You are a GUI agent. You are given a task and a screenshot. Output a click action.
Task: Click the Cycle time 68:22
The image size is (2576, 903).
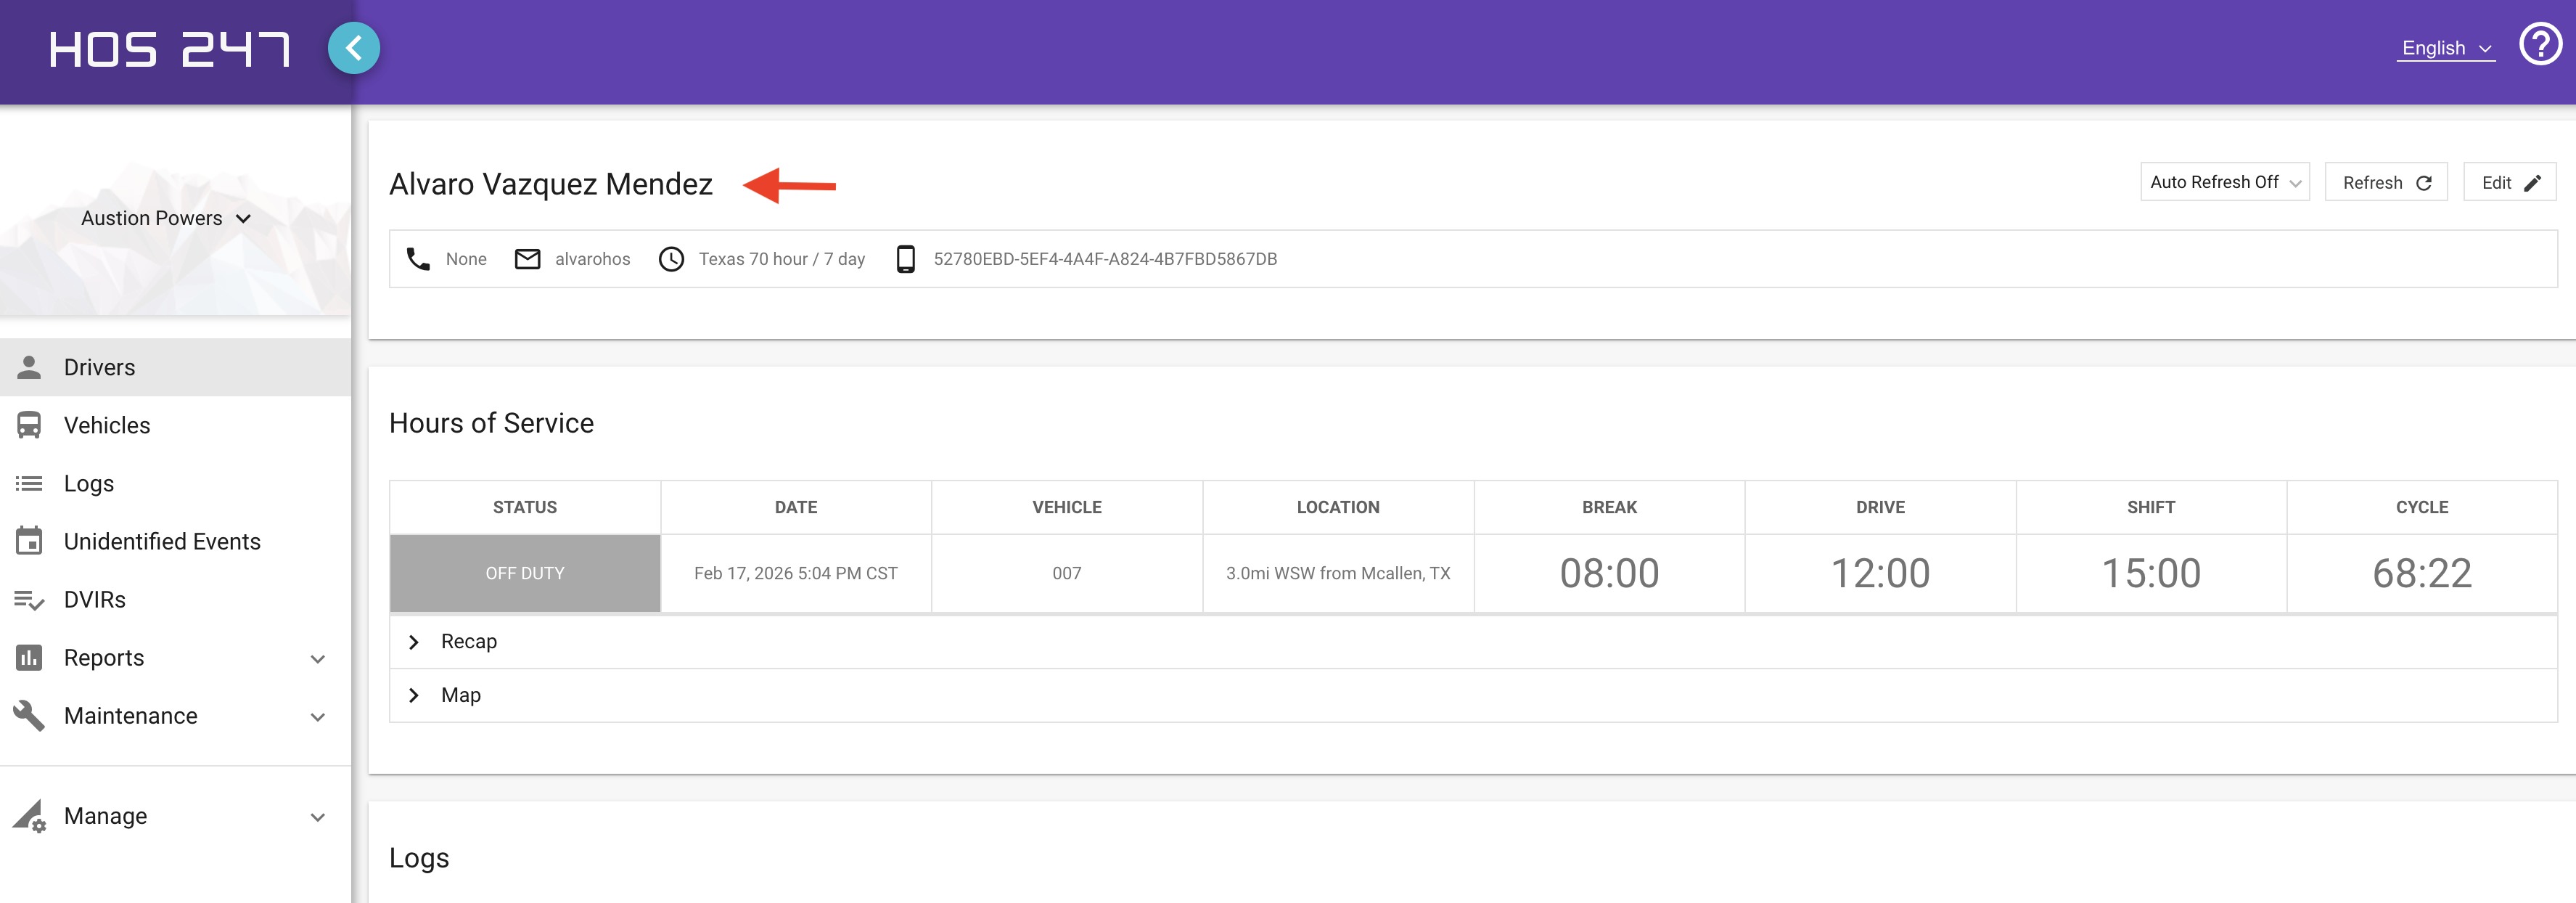(x=2422, y=573)
